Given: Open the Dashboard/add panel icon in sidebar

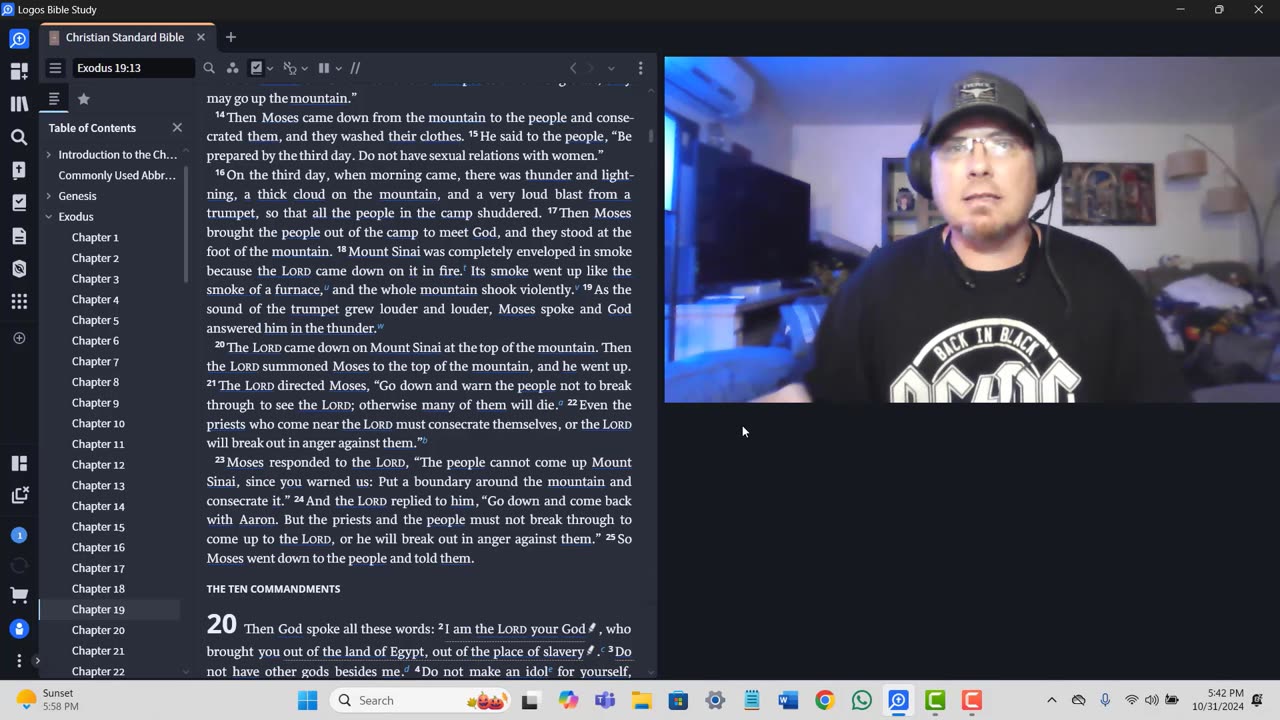Looking at the screenshot, I should click(x=19, y=71).
